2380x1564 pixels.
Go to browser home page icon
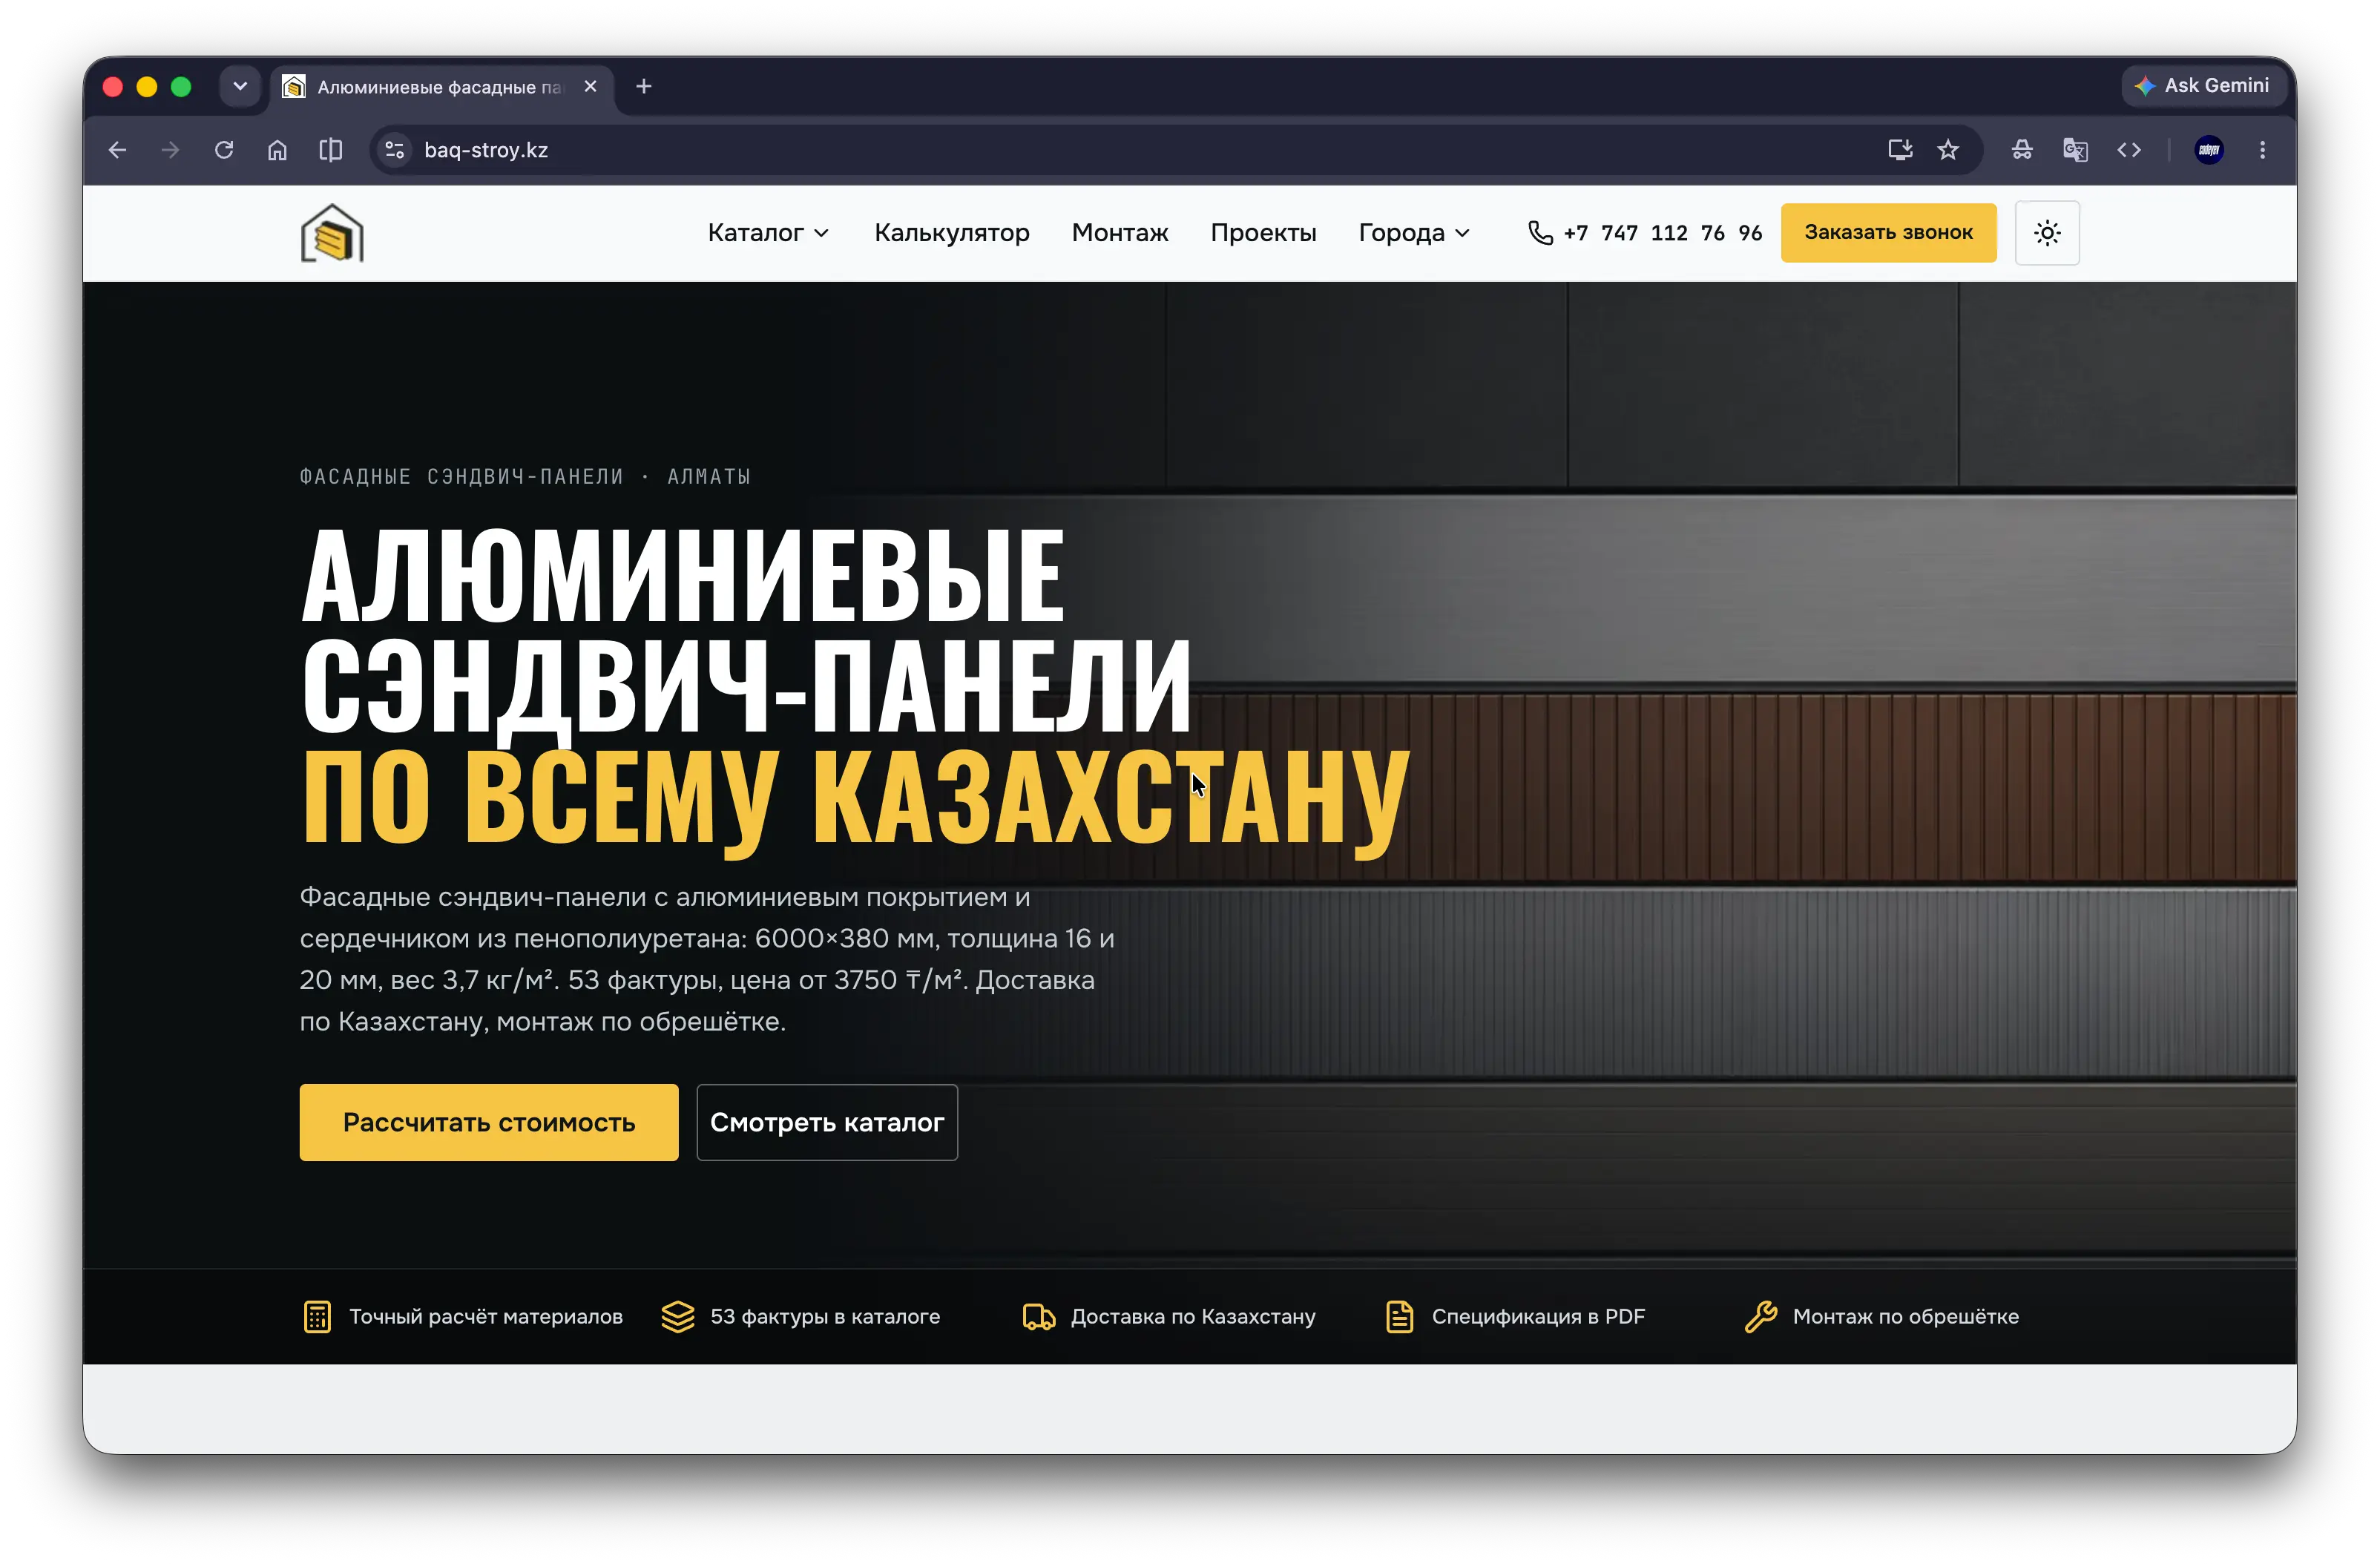coord(277,150)
